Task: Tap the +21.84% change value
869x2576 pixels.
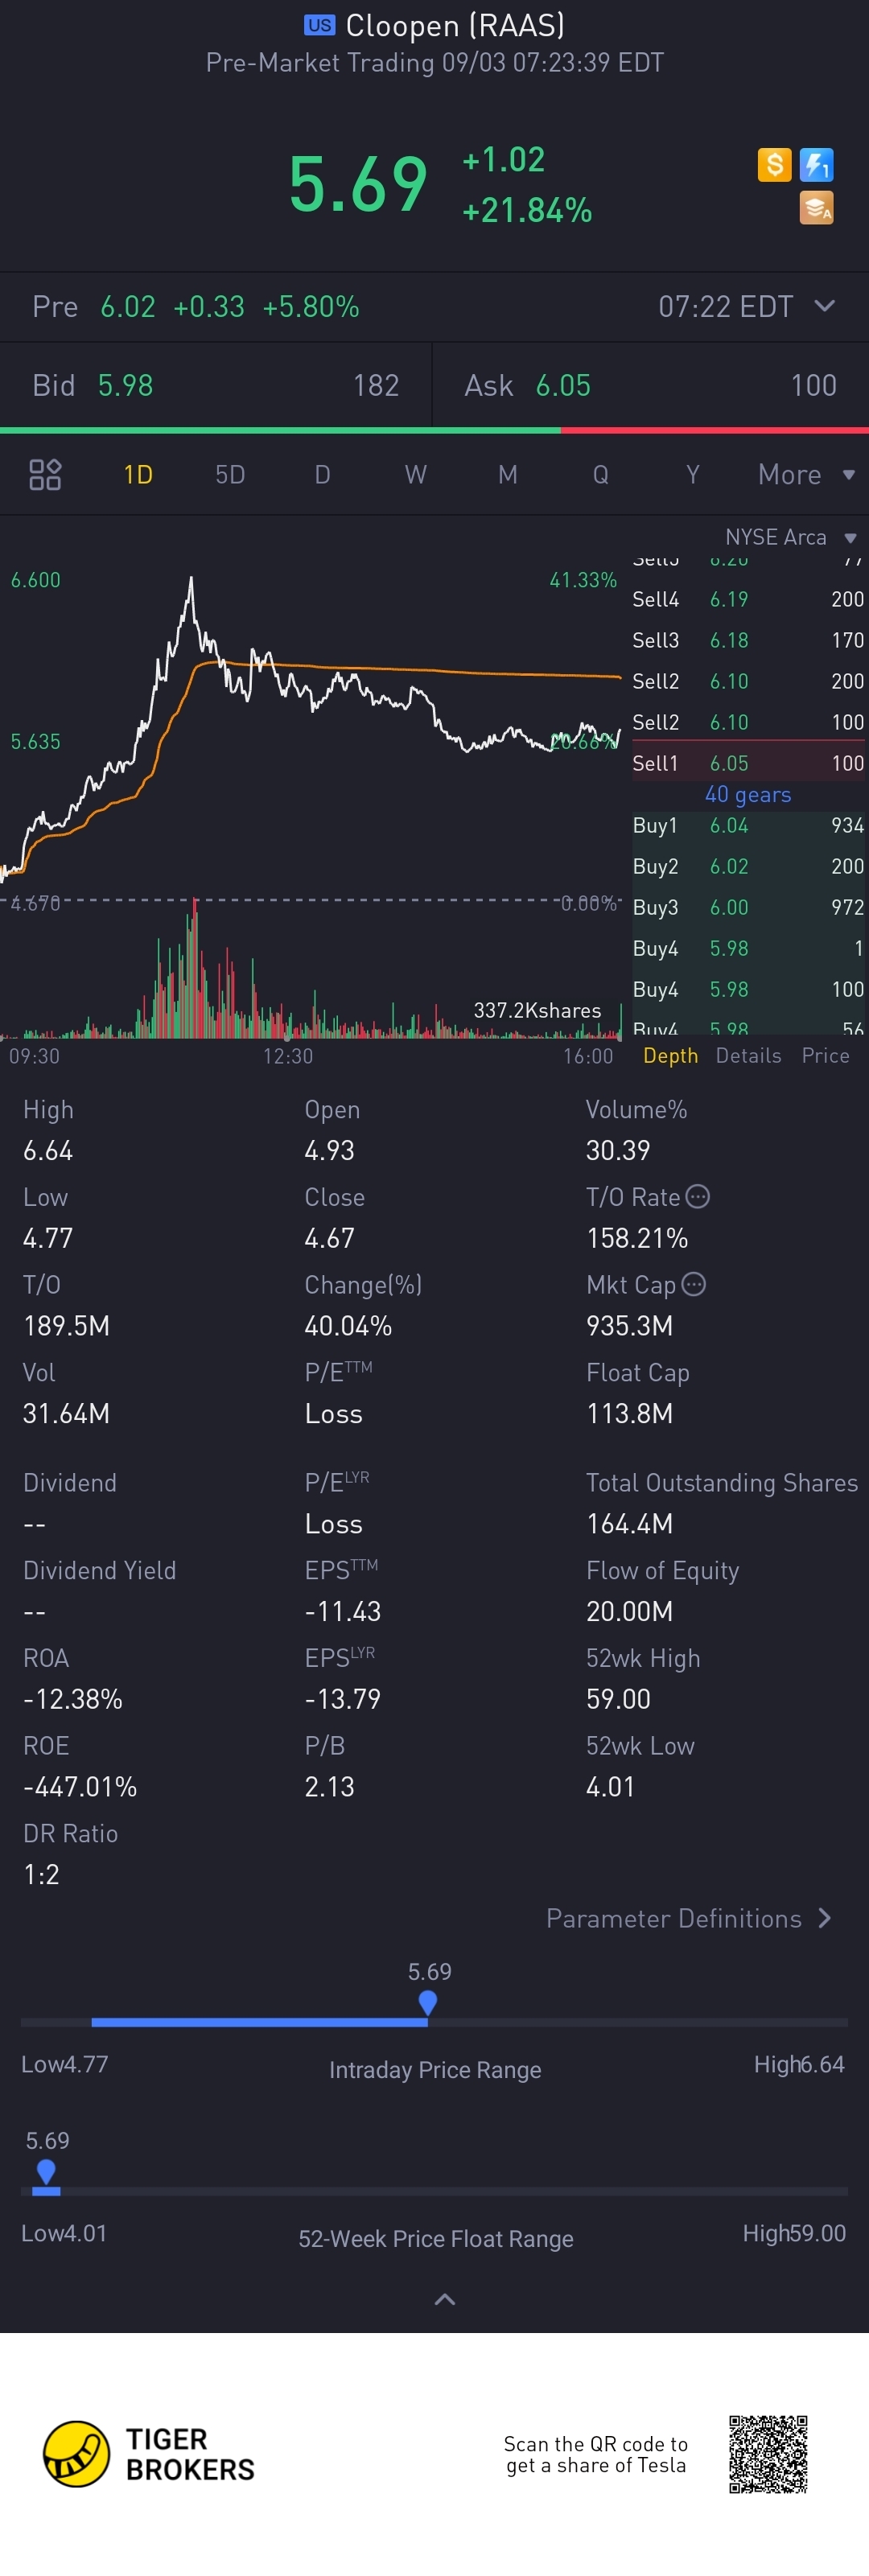Action: click(x=527, y=210)
